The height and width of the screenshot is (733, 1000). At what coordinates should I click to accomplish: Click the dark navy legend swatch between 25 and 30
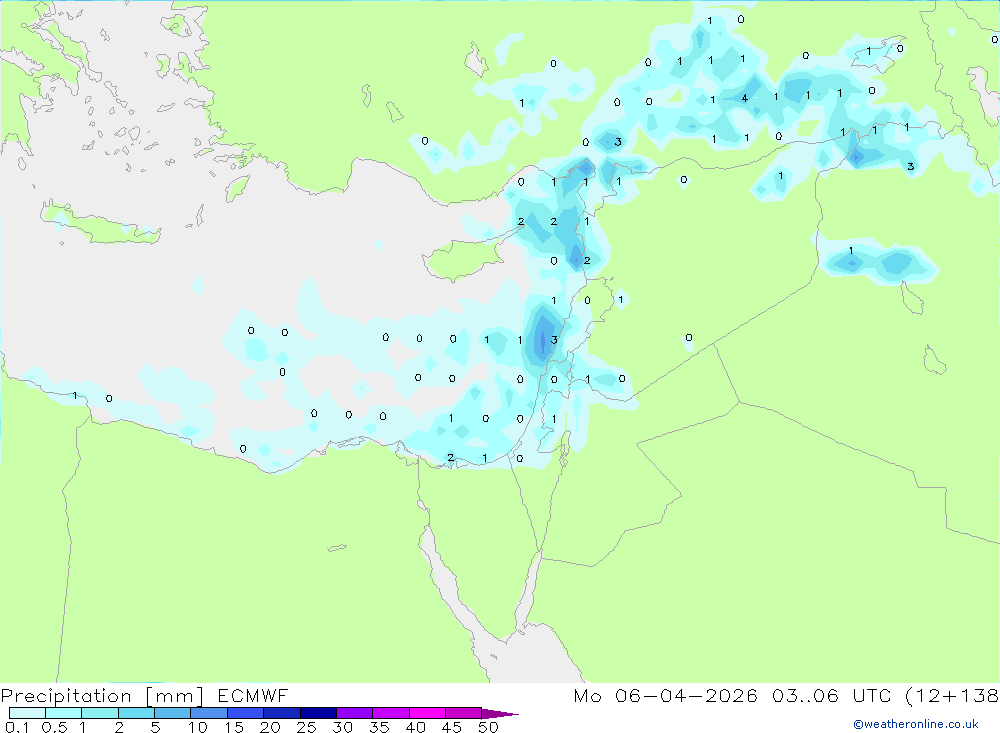coord(318,713)
